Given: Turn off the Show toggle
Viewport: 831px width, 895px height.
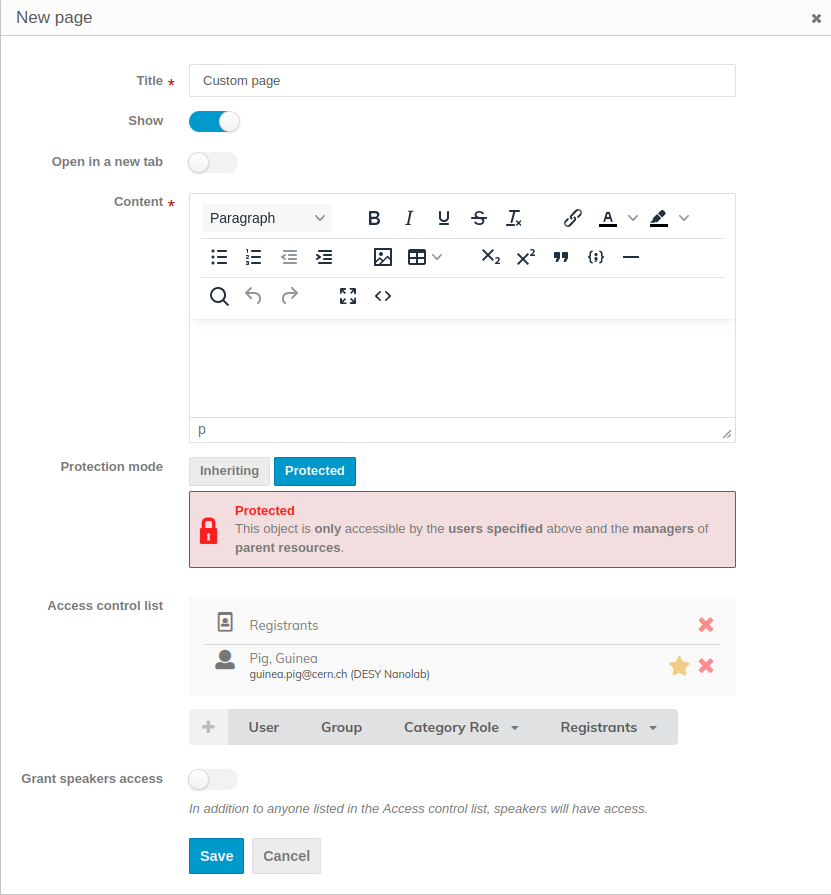Looking at the screenshot, I should (214, 122).
